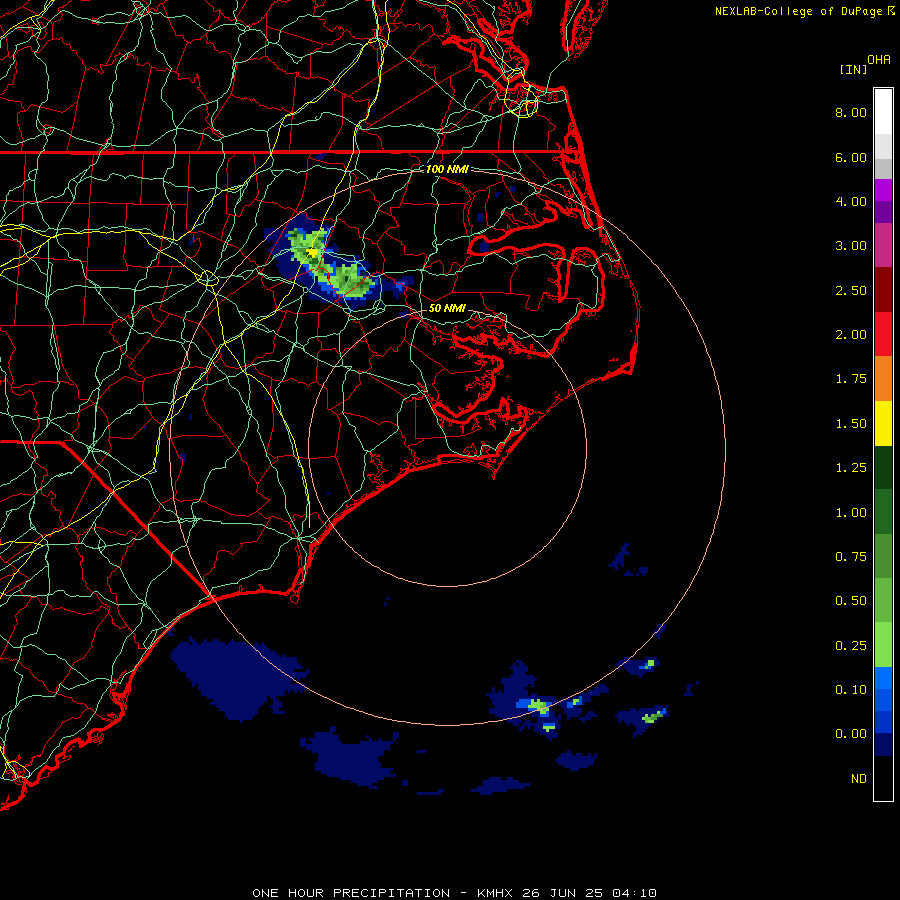Screen dimensions: 900x900
Task: Click the 4.00 legend value
Action: pyautogui.click(x=851, y=201)
